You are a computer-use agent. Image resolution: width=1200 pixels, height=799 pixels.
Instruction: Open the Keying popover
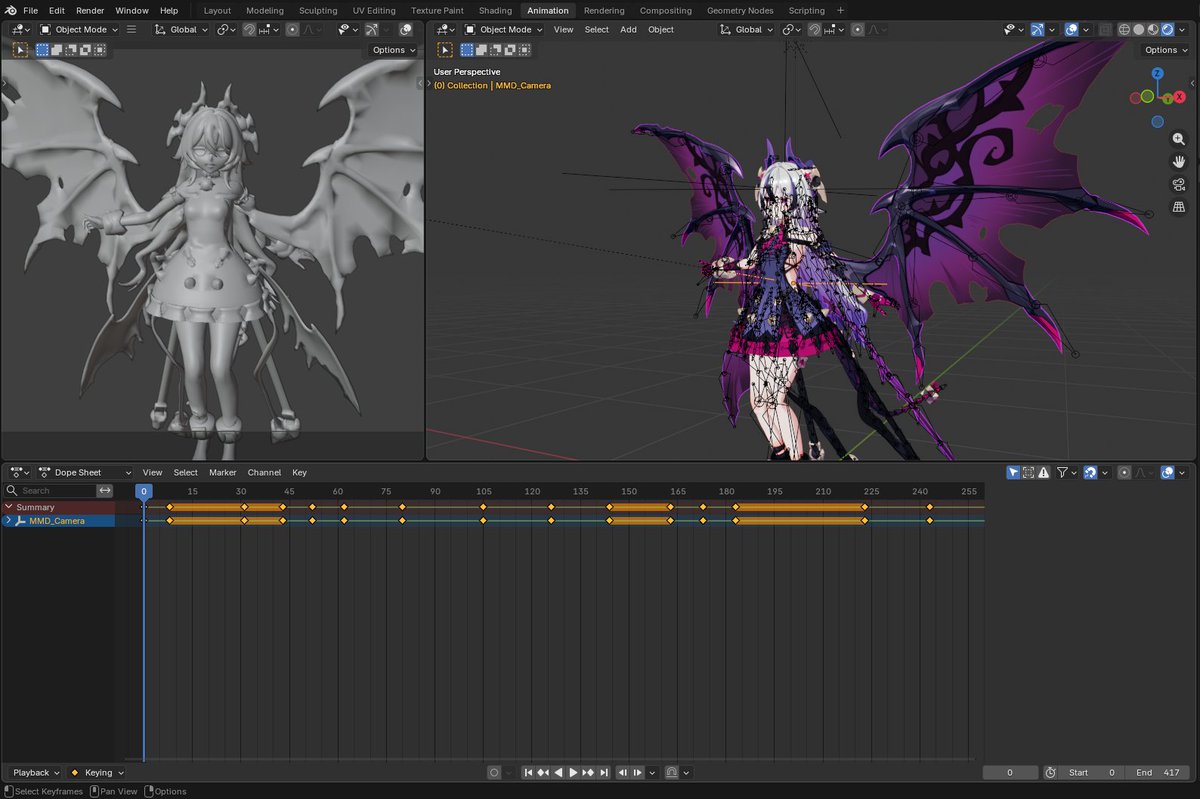pos(97,772)
